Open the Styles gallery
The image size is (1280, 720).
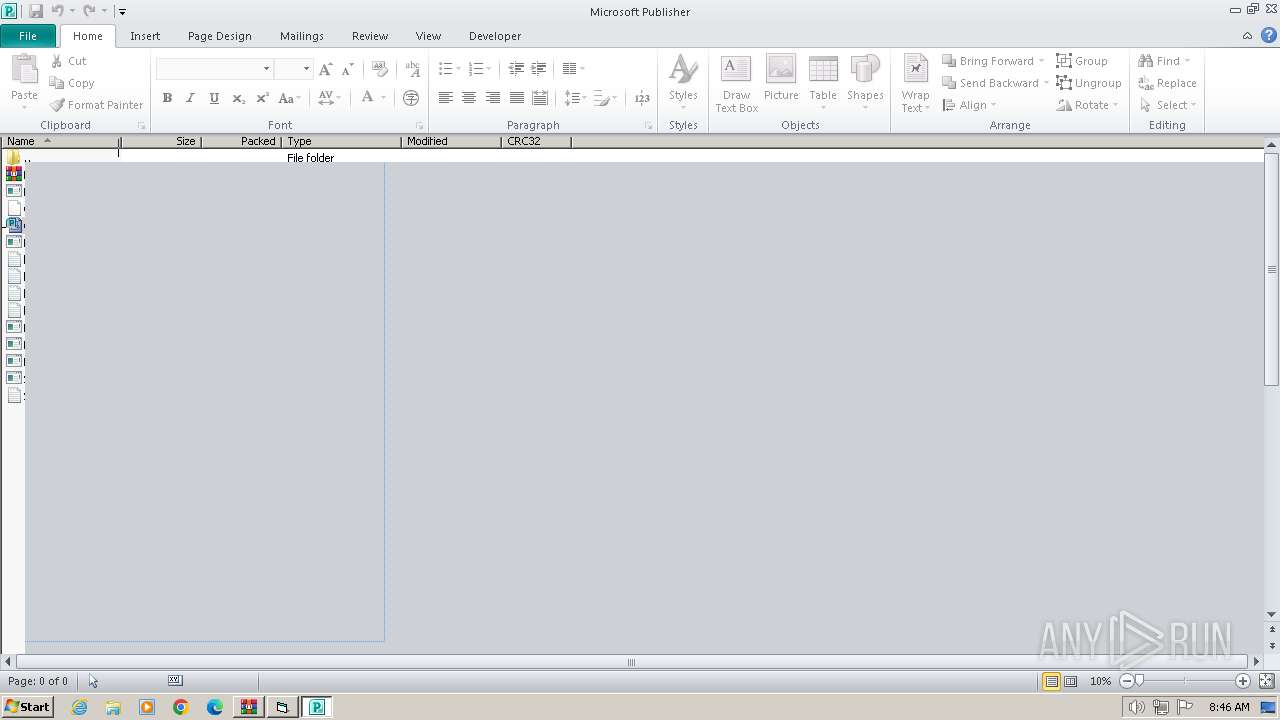tap(683, 84)
